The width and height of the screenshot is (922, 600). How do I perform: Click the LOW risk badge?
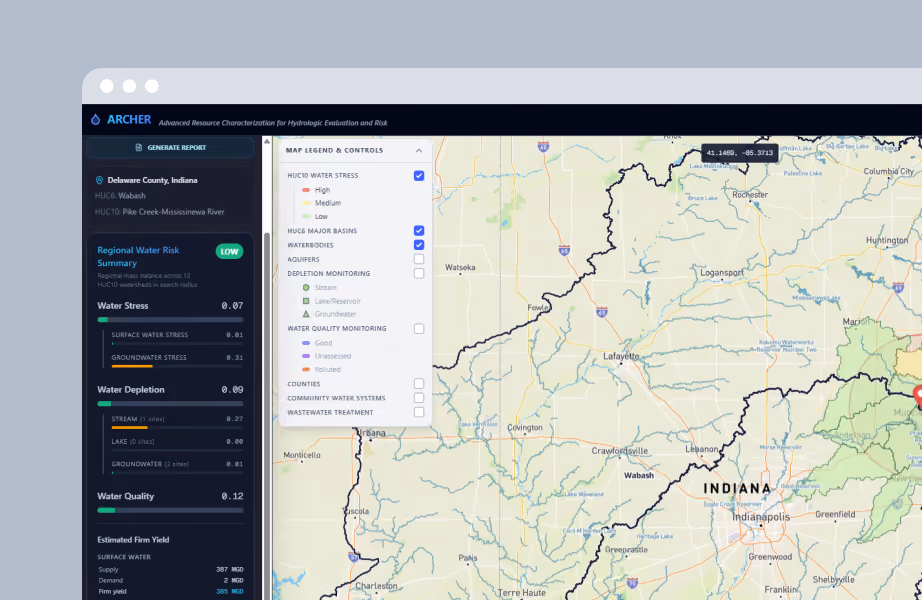(229, 251)
